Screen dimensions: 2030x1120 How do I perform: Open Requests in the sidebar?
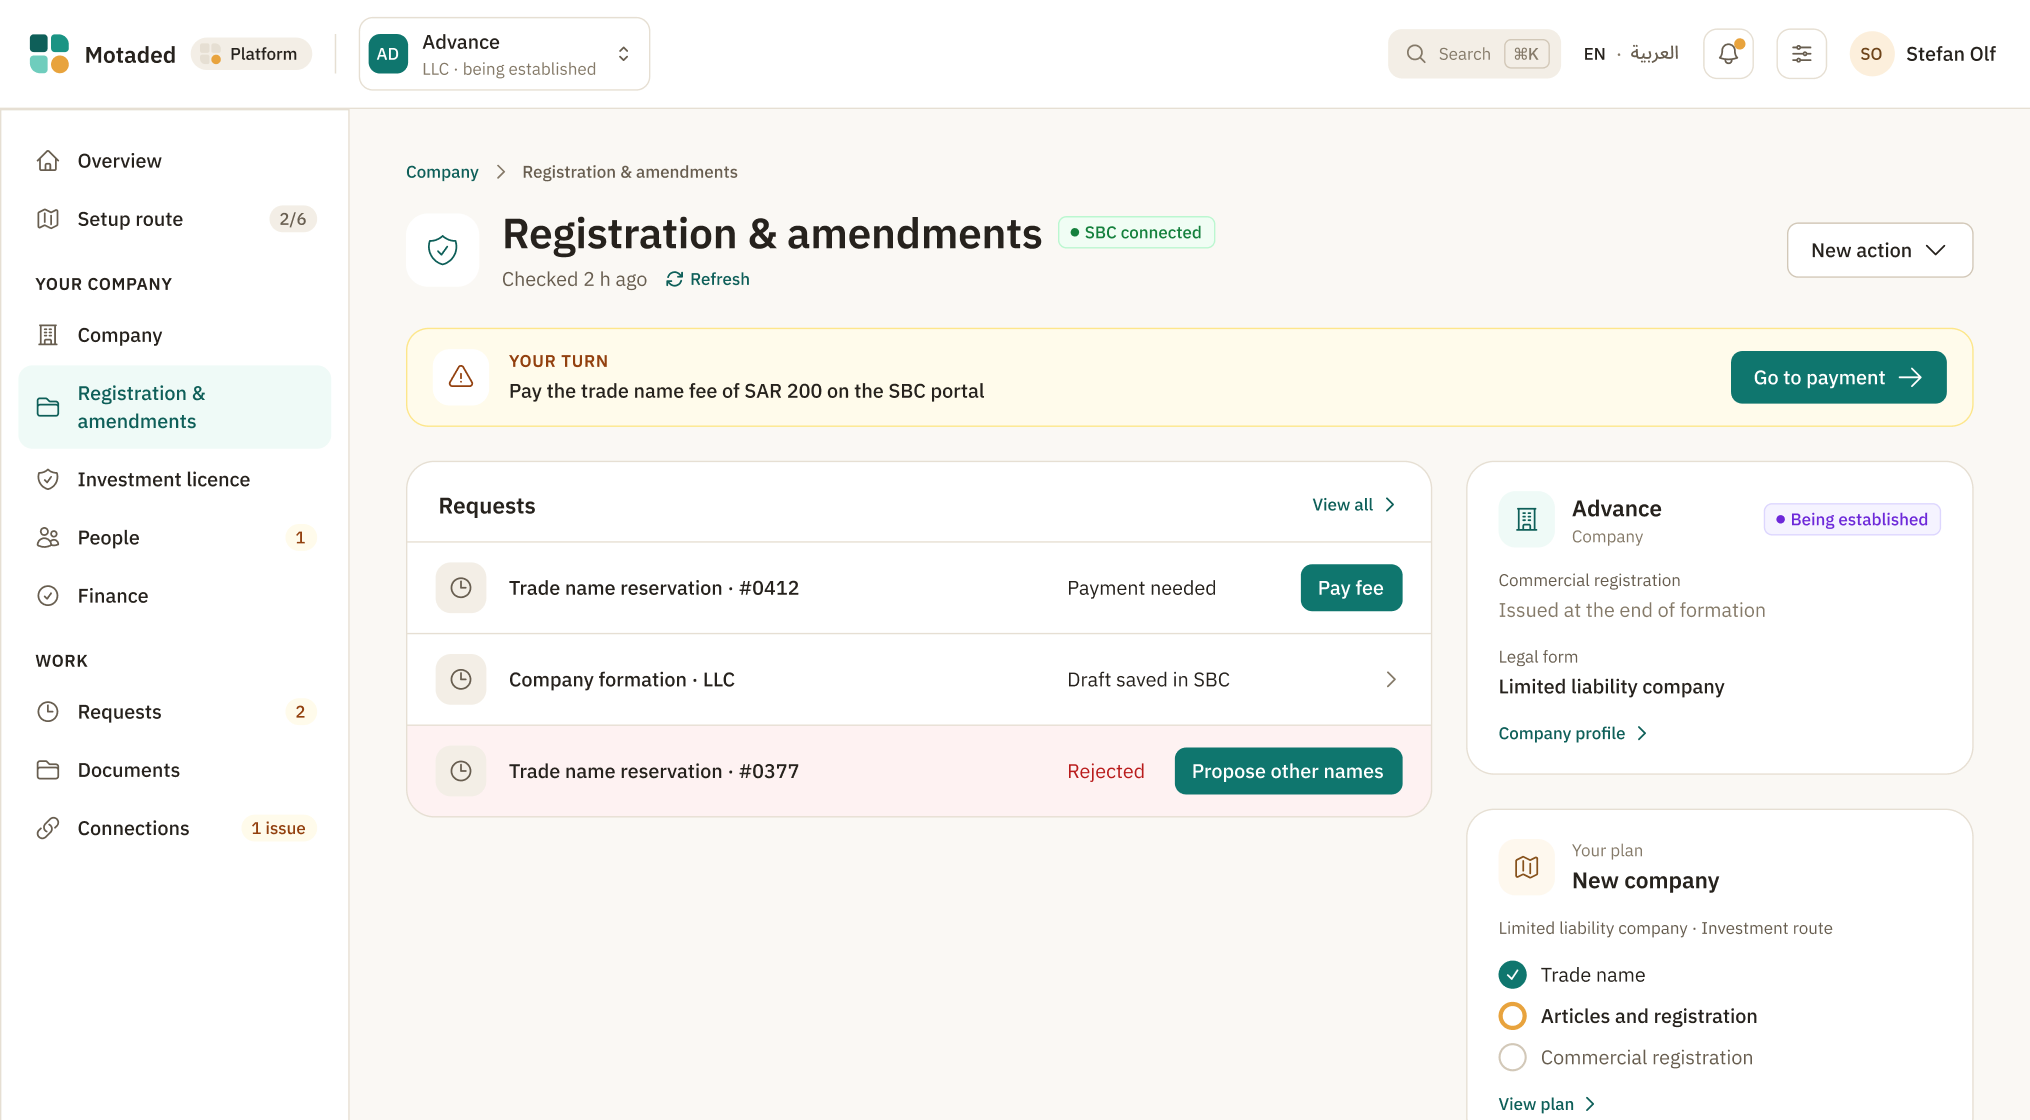(175, 712)
